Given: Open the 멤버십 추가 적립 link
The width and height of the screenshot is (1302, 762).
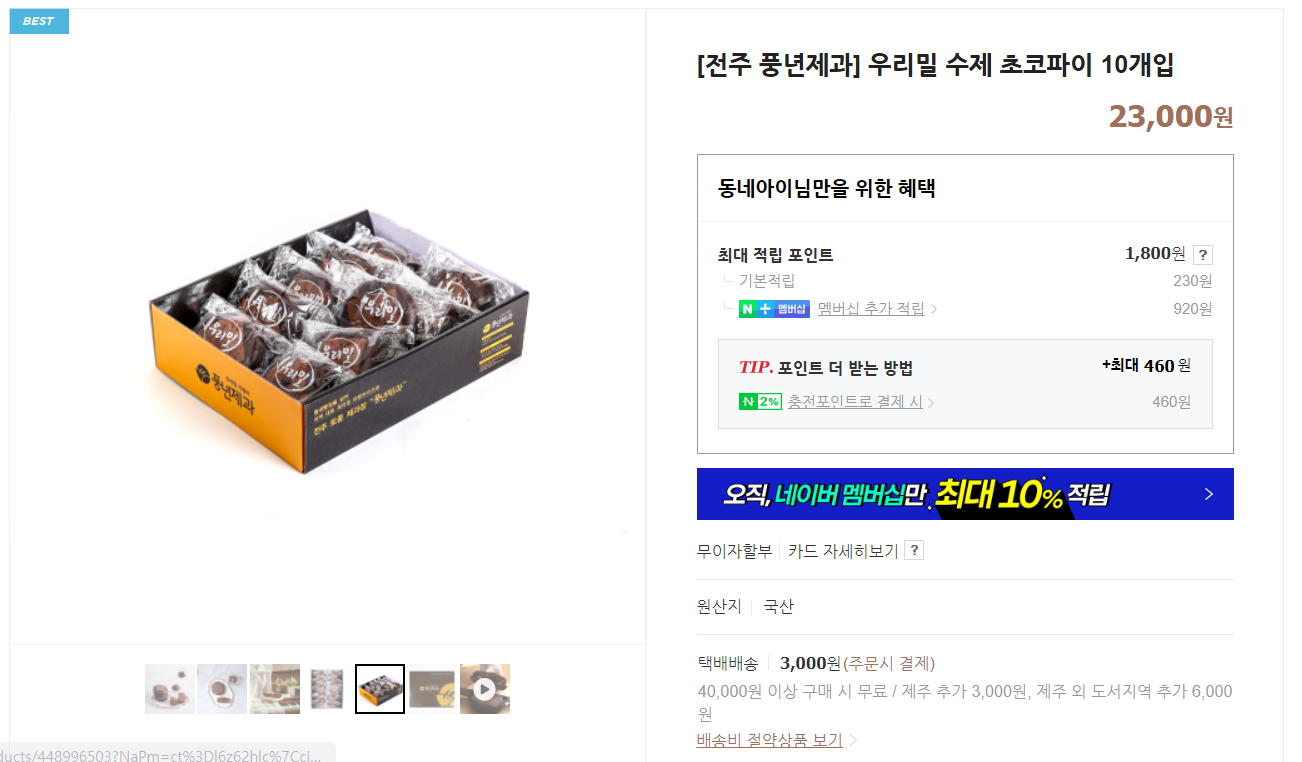Looking at the screenshot, I should pos(871,309).
